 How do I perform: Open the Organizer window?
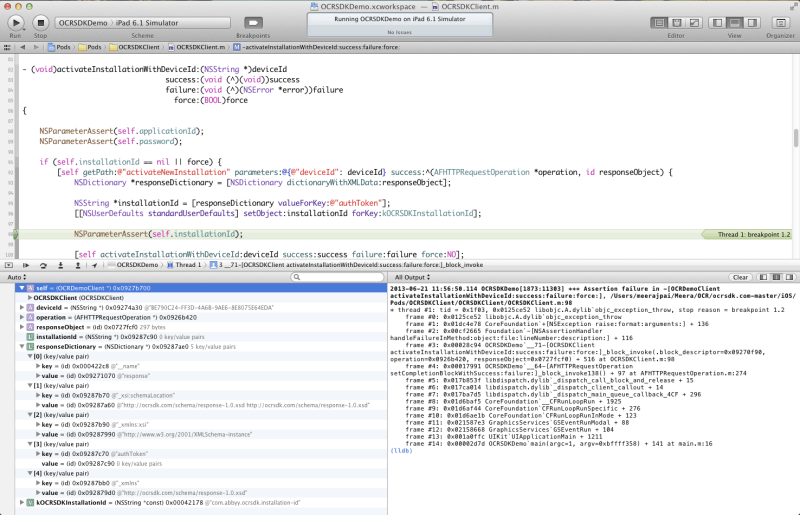click(x=780, y=23)
